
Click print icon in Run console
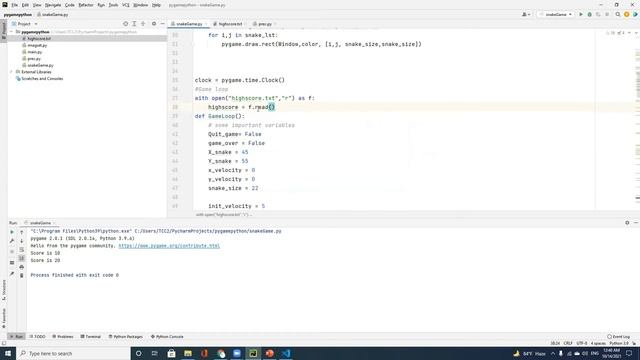point(22,267)
